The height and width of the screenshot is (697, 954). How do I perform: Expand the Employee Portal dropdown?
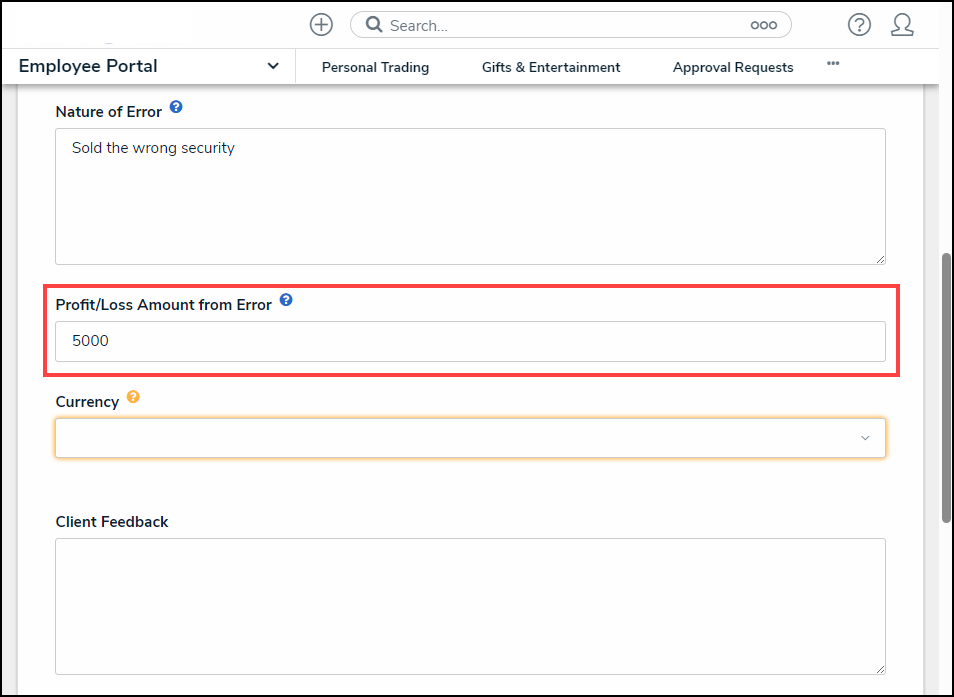[273, 67]
